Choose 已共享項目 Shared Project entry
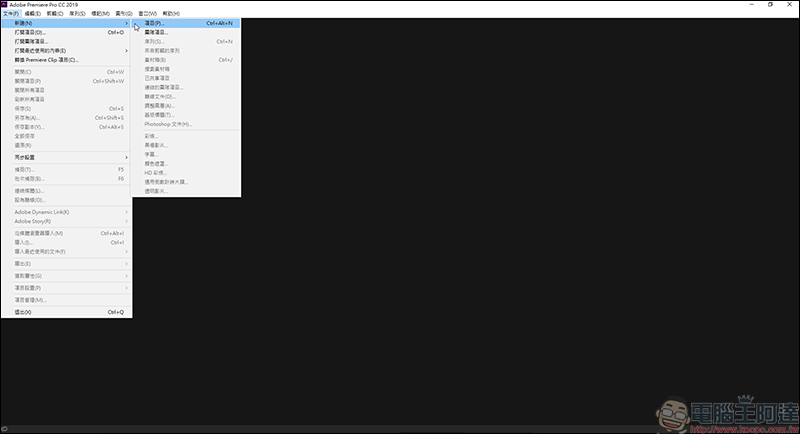 [x=186, y=78]
